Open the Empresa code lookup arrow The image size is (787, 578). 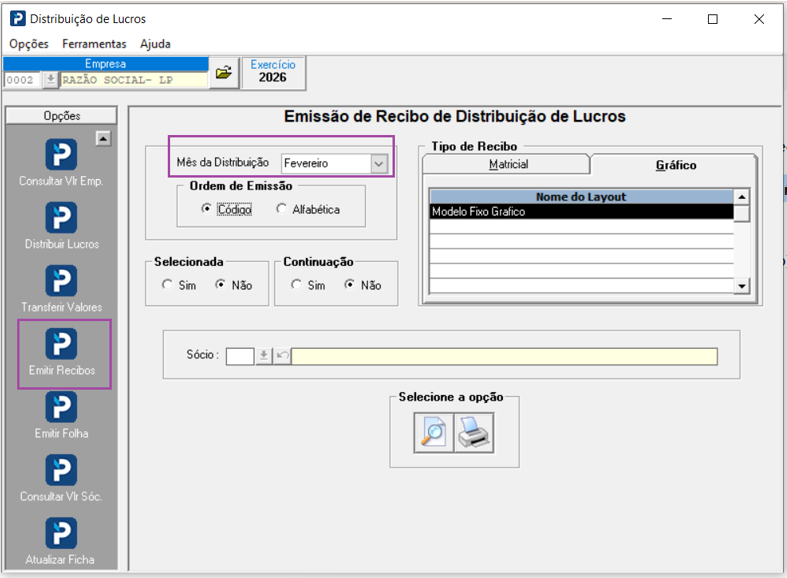pos(50,80)
